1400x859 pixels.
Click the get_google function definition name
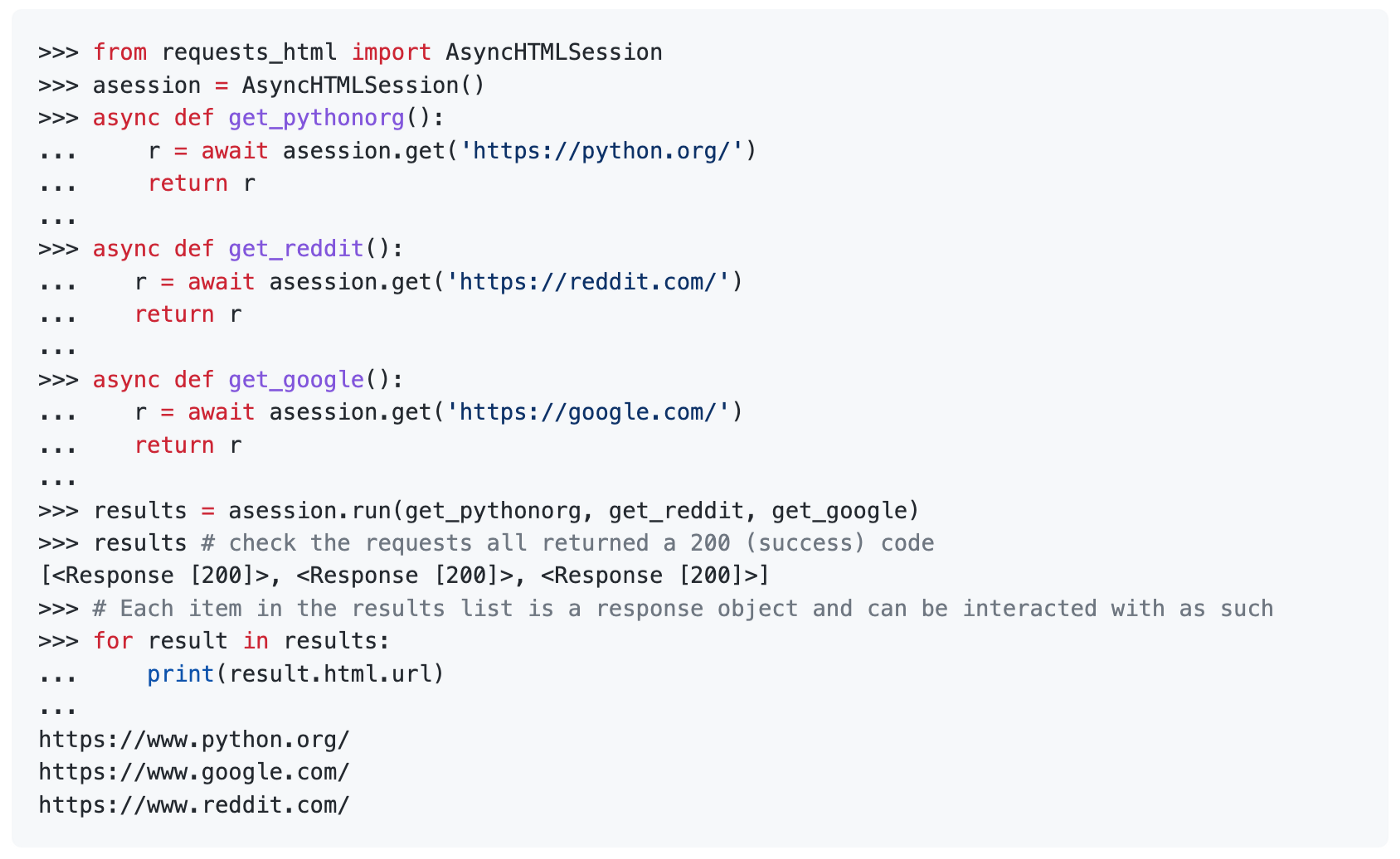tap(295, 380)
